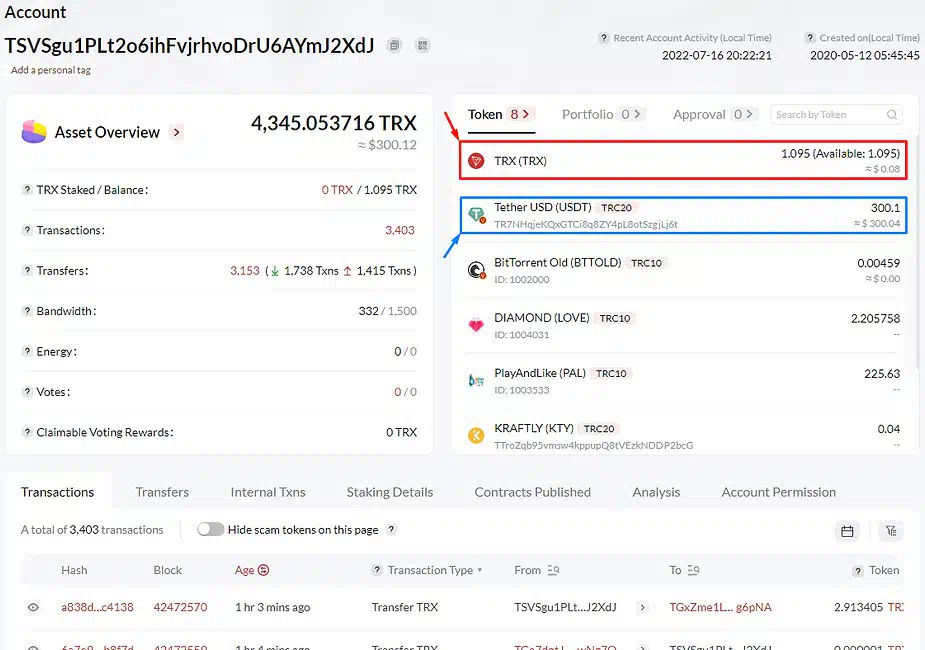Click the KRAFTLY contract address text
Viewport: 925px width, 650px height.
(x=593, y=445)
